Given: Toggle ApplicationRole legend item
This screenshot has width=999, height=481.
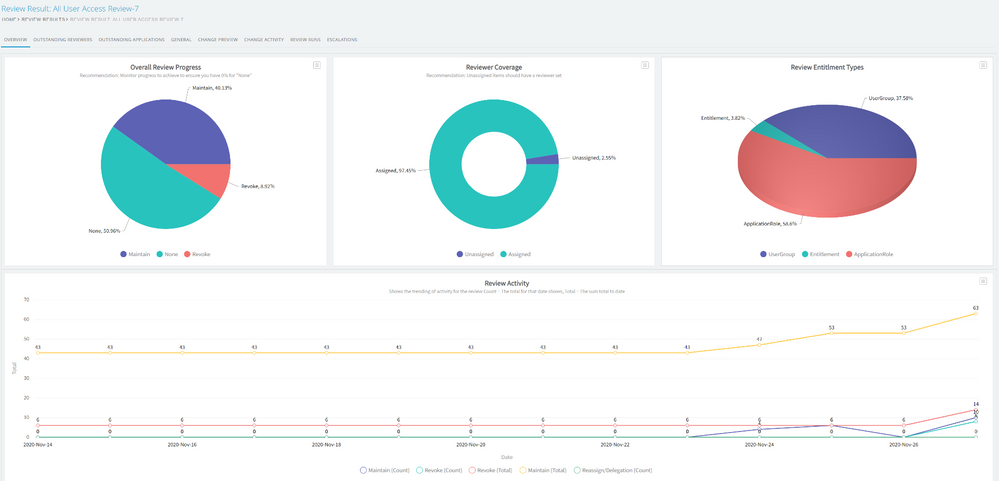Looking at the screenshot, I should pos(870,254).
